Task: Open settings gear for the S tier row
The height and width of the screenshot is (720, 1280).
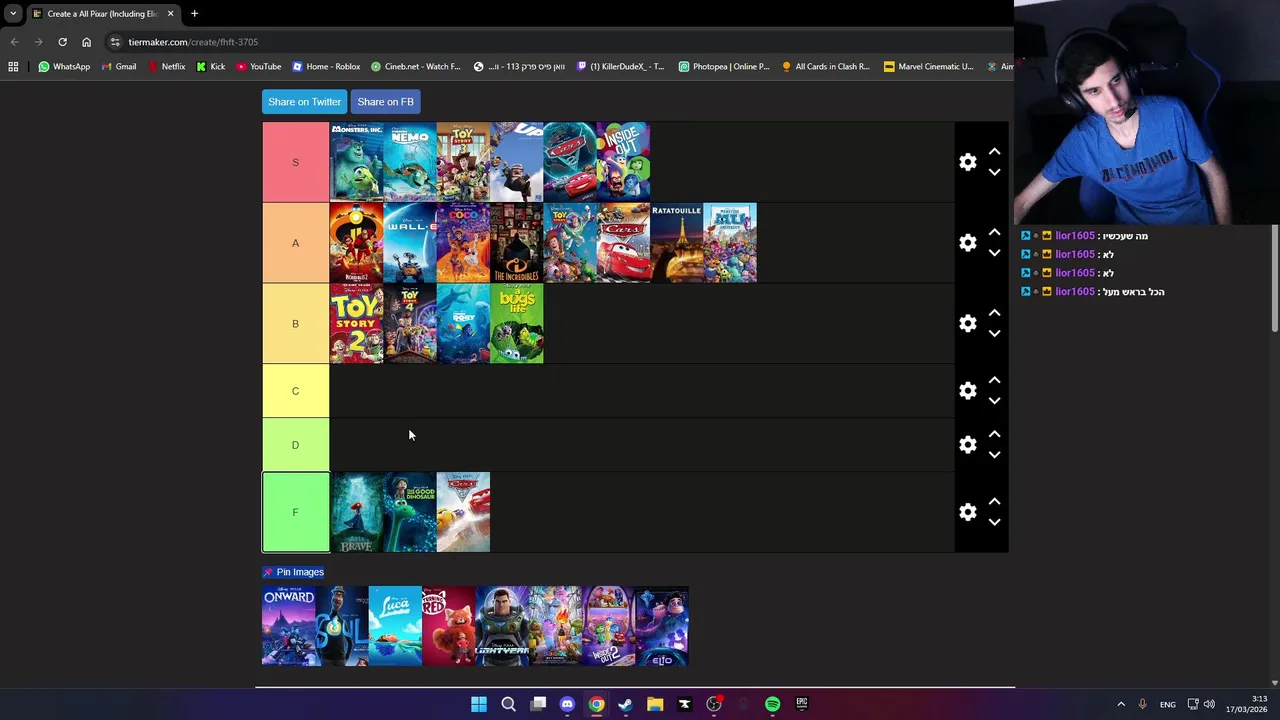Action: coord(967,162)
